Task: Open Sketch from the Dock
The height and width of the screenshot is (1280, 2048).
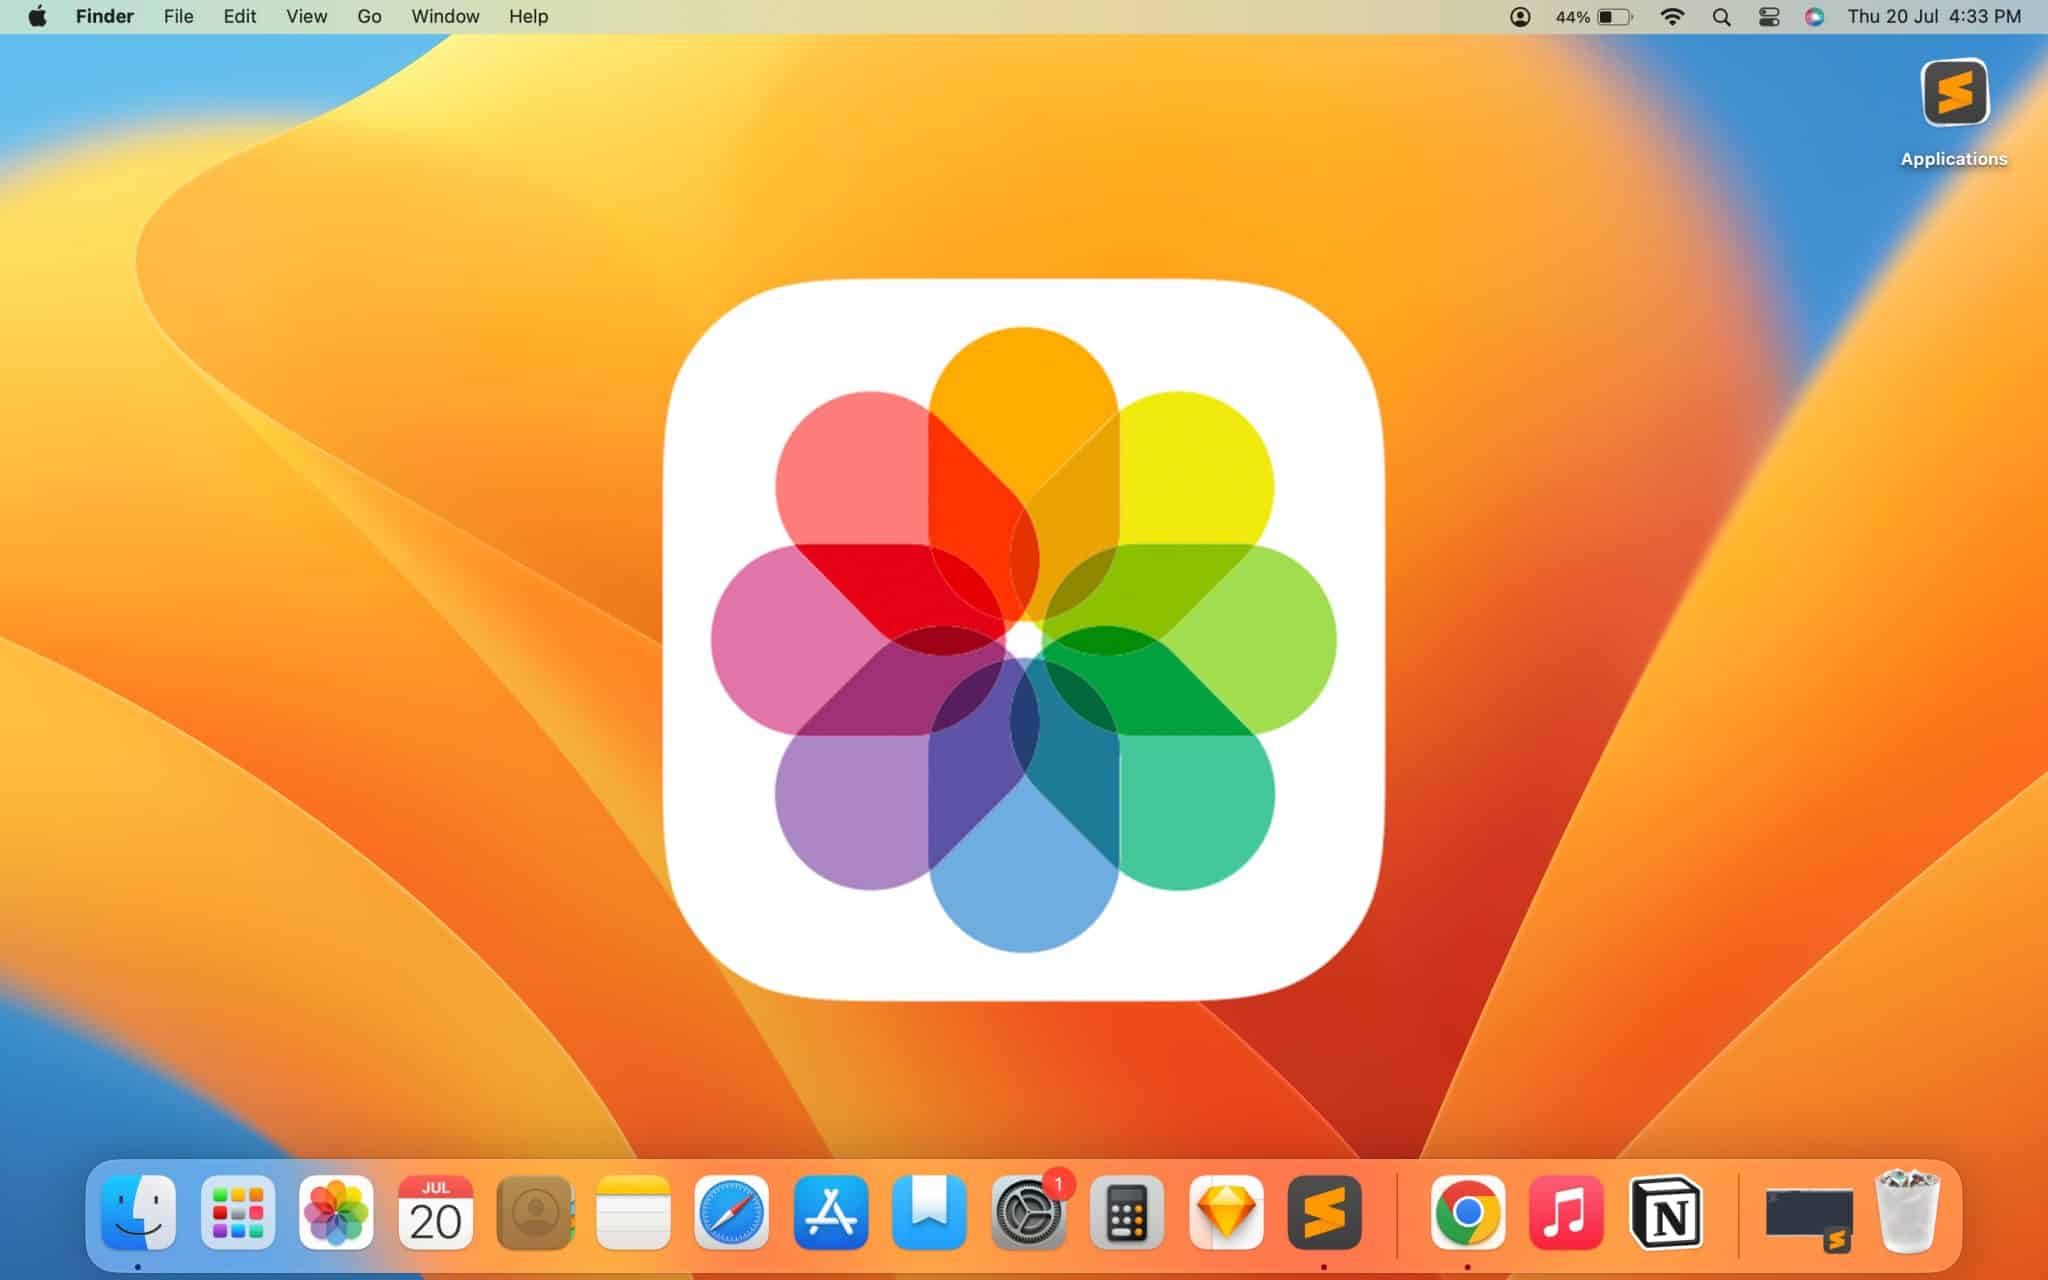Action: (x=1226, y=1213)
